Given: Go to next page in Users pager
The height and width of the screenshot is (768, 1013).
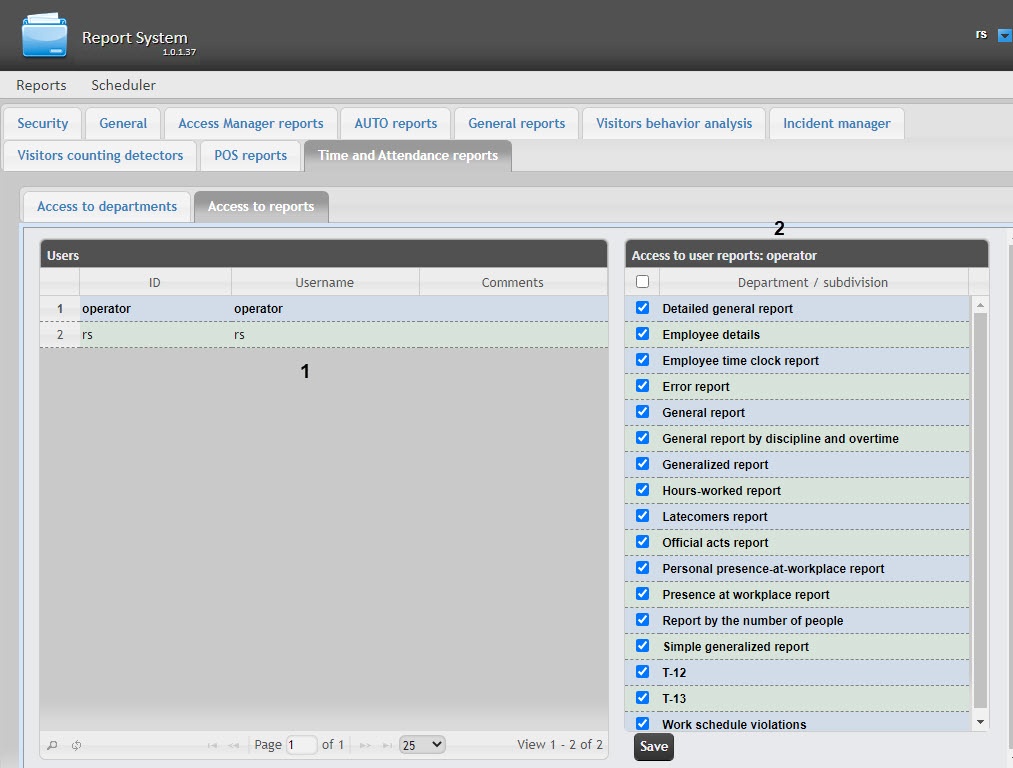Looking at the screenshot, I should tap(365, 745).
